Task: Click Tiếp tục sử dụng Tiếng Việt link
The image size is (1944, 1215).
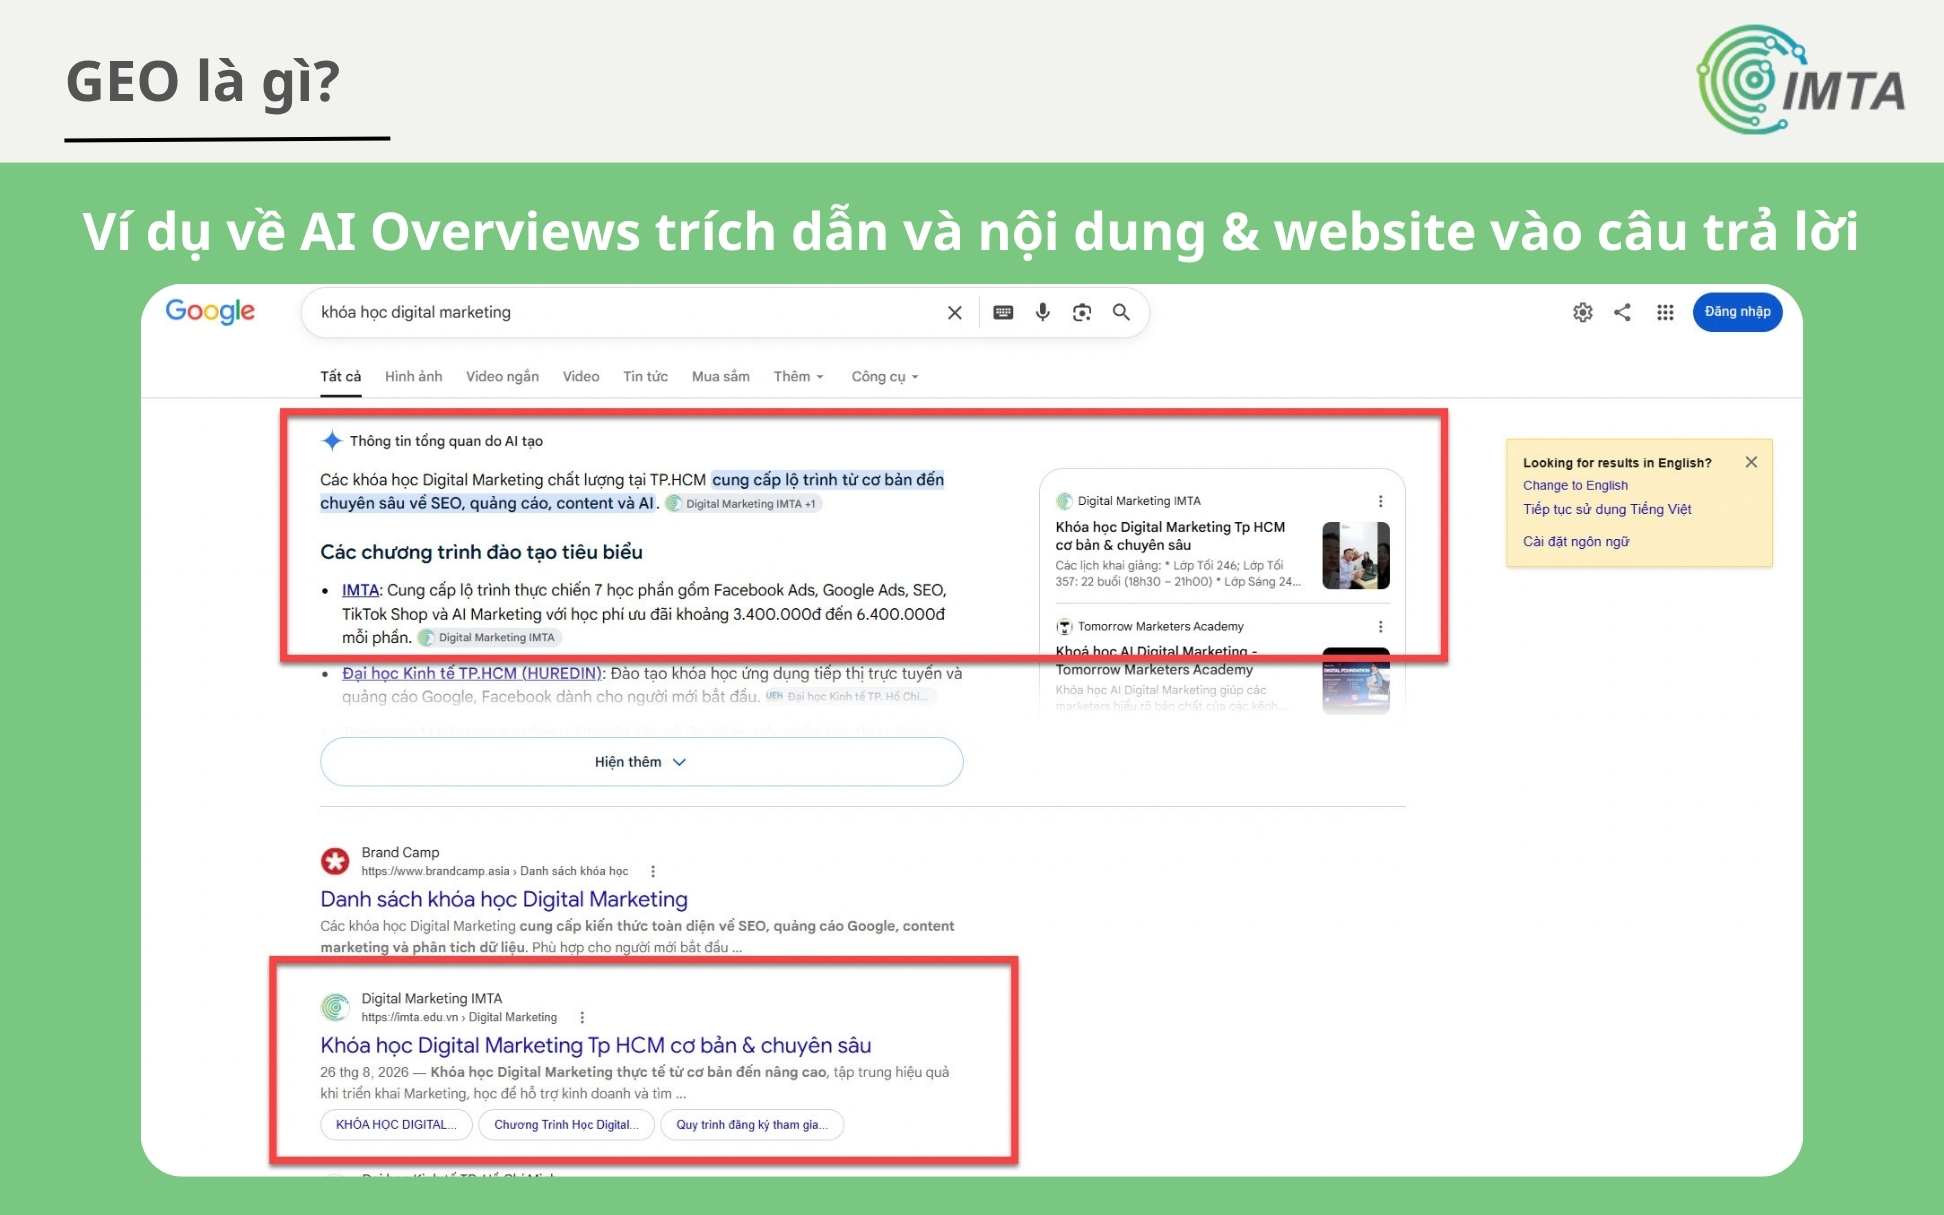Action: coord(1607,509)
